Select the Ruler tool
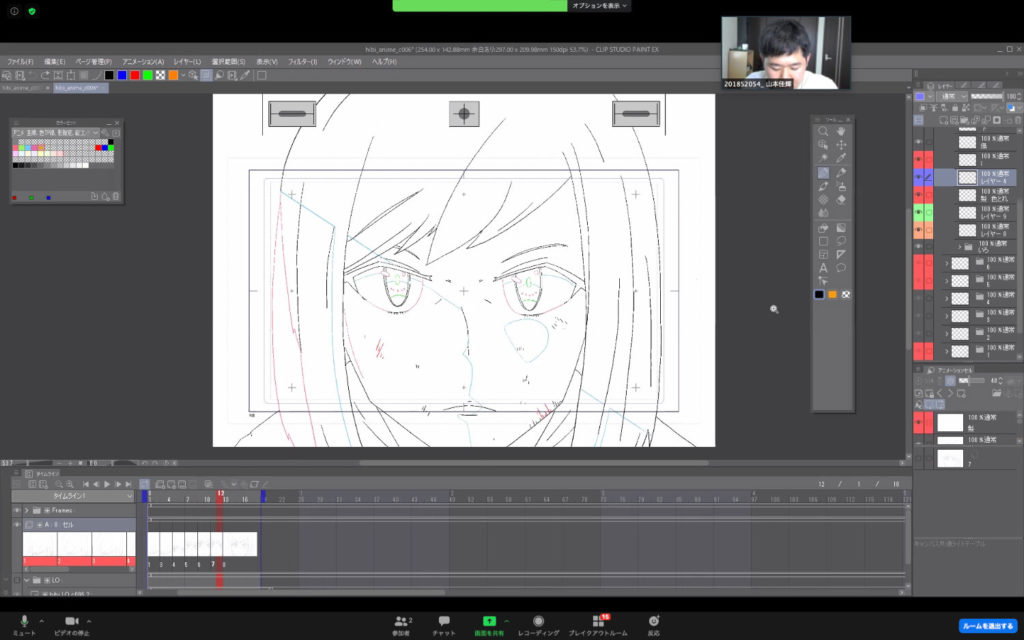 coord(840,255)
